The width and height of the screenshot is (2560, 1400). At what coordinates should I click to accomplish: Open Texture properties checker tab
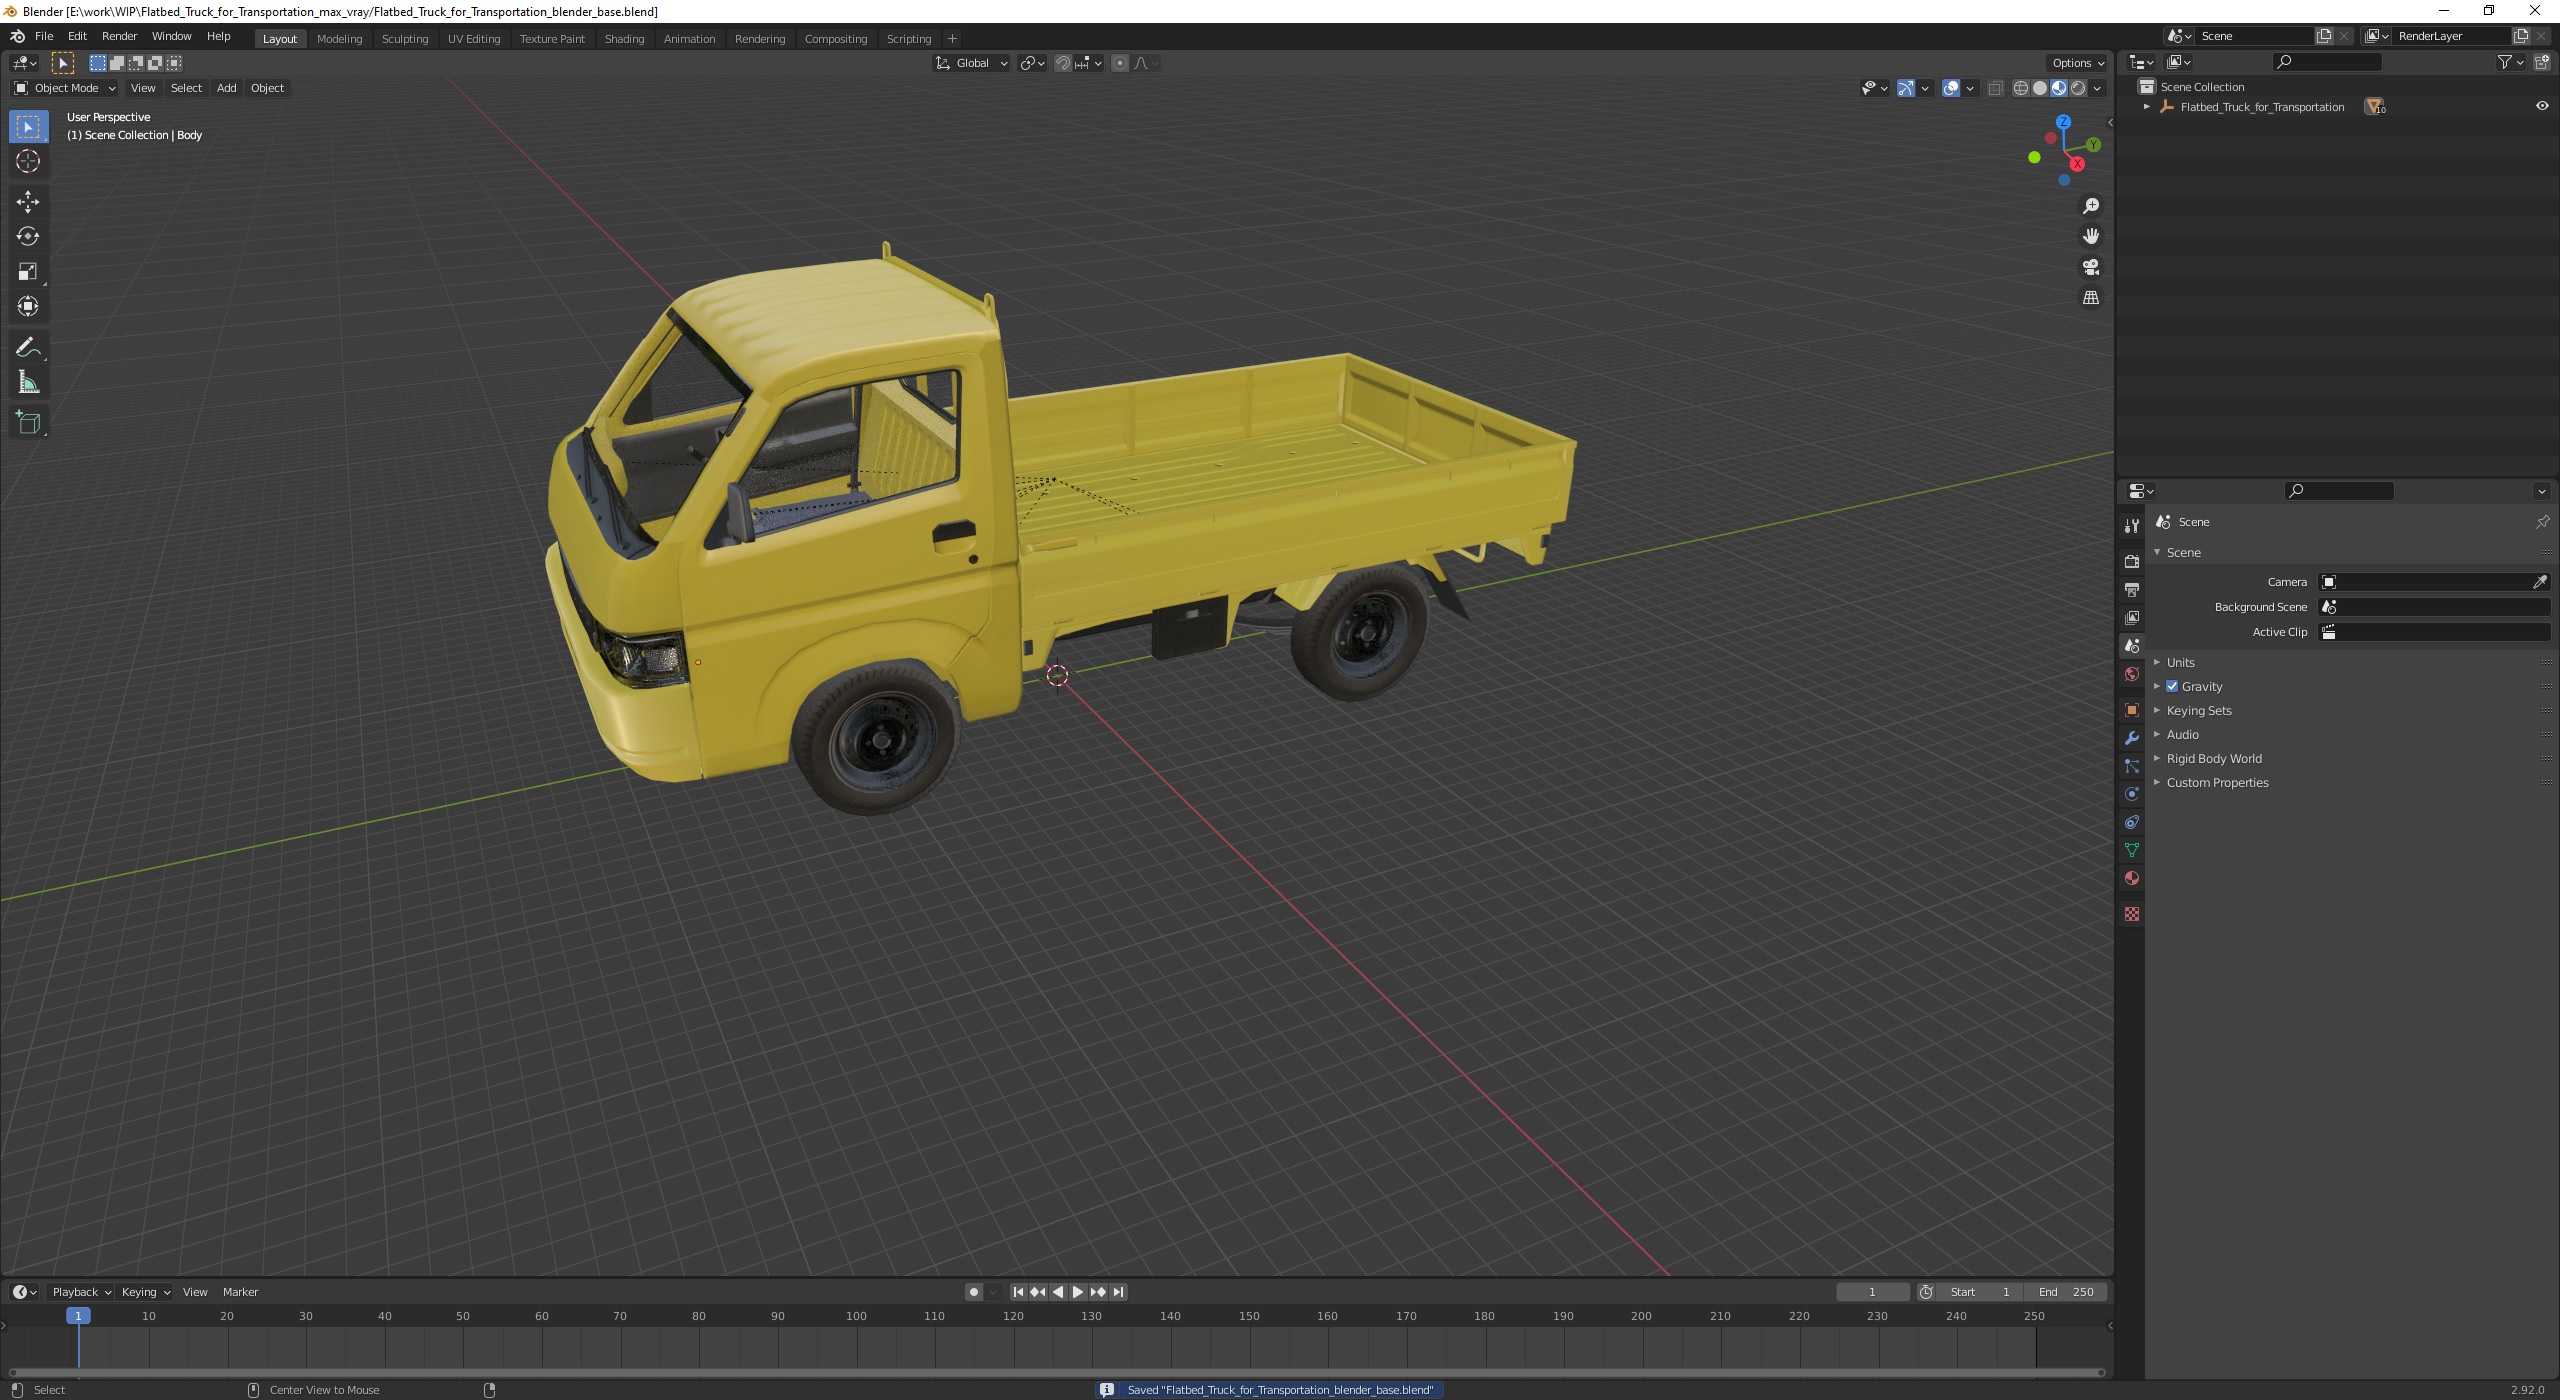point(2132,914)
